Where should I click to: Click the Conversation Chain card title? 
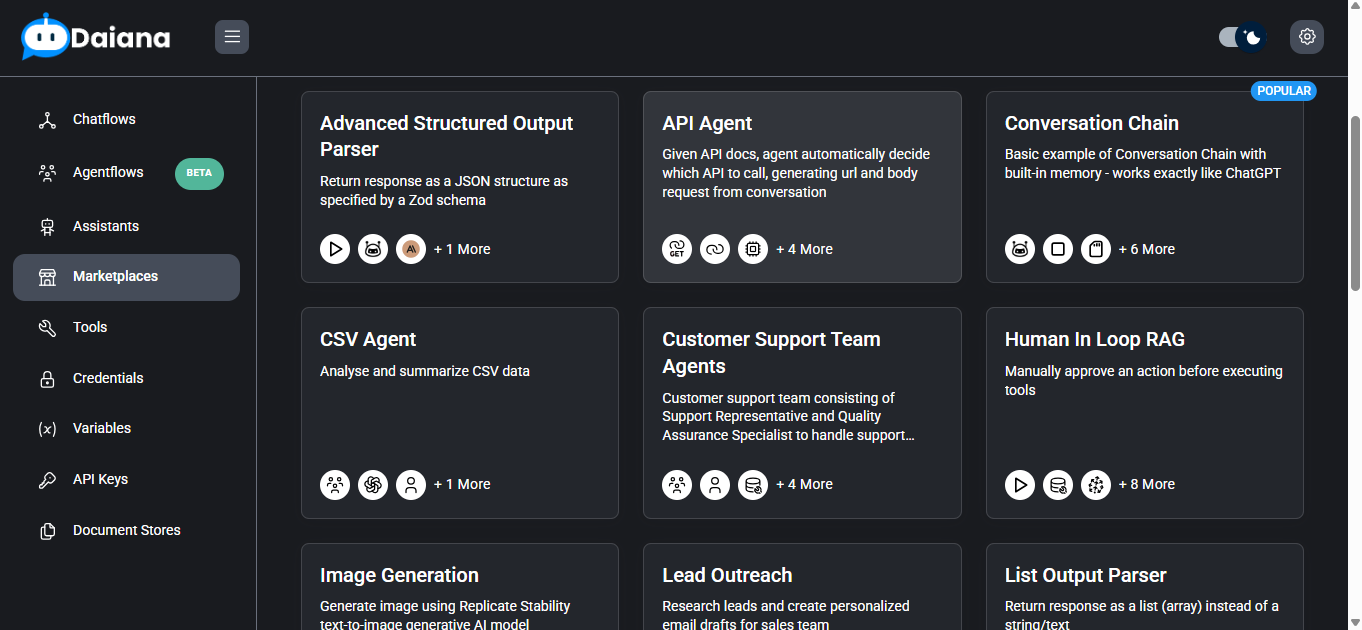pyautogui.click(x=1091, y=123)
